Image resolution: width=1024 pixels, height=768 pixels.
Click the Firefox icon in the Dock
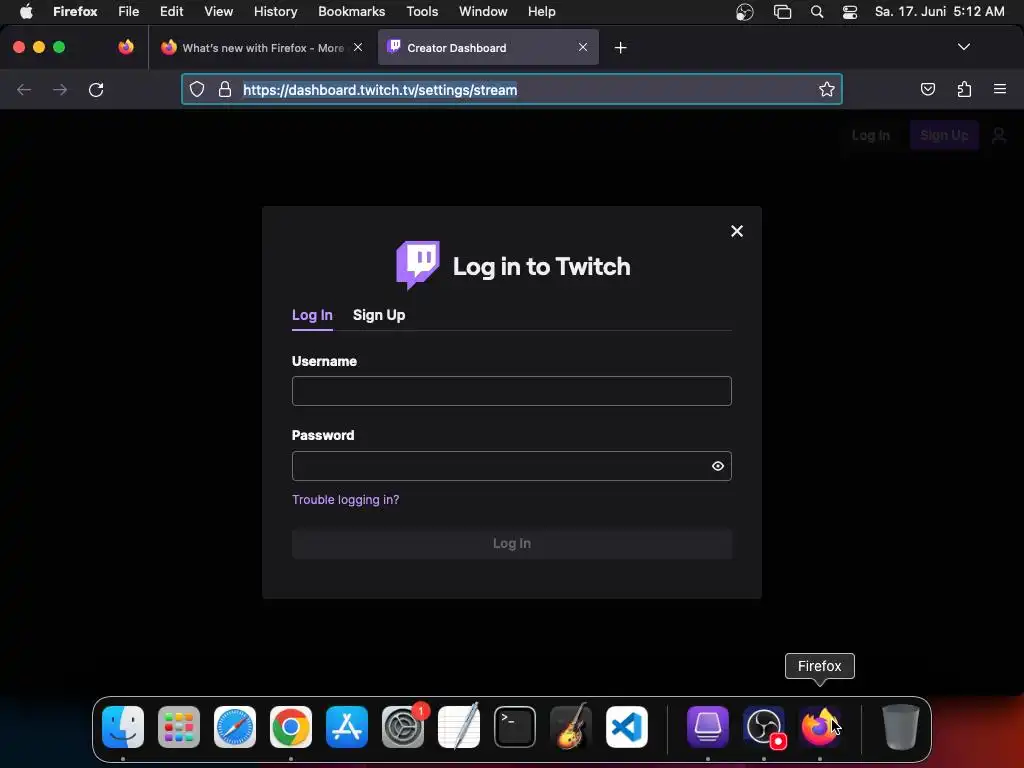820,727
